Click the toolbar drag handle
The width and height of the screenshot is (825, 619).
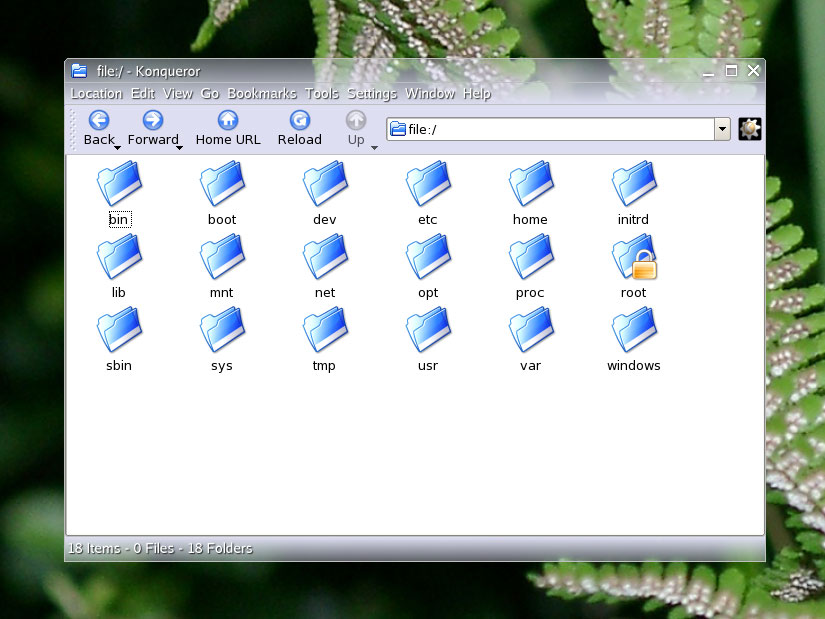[73, 129]
